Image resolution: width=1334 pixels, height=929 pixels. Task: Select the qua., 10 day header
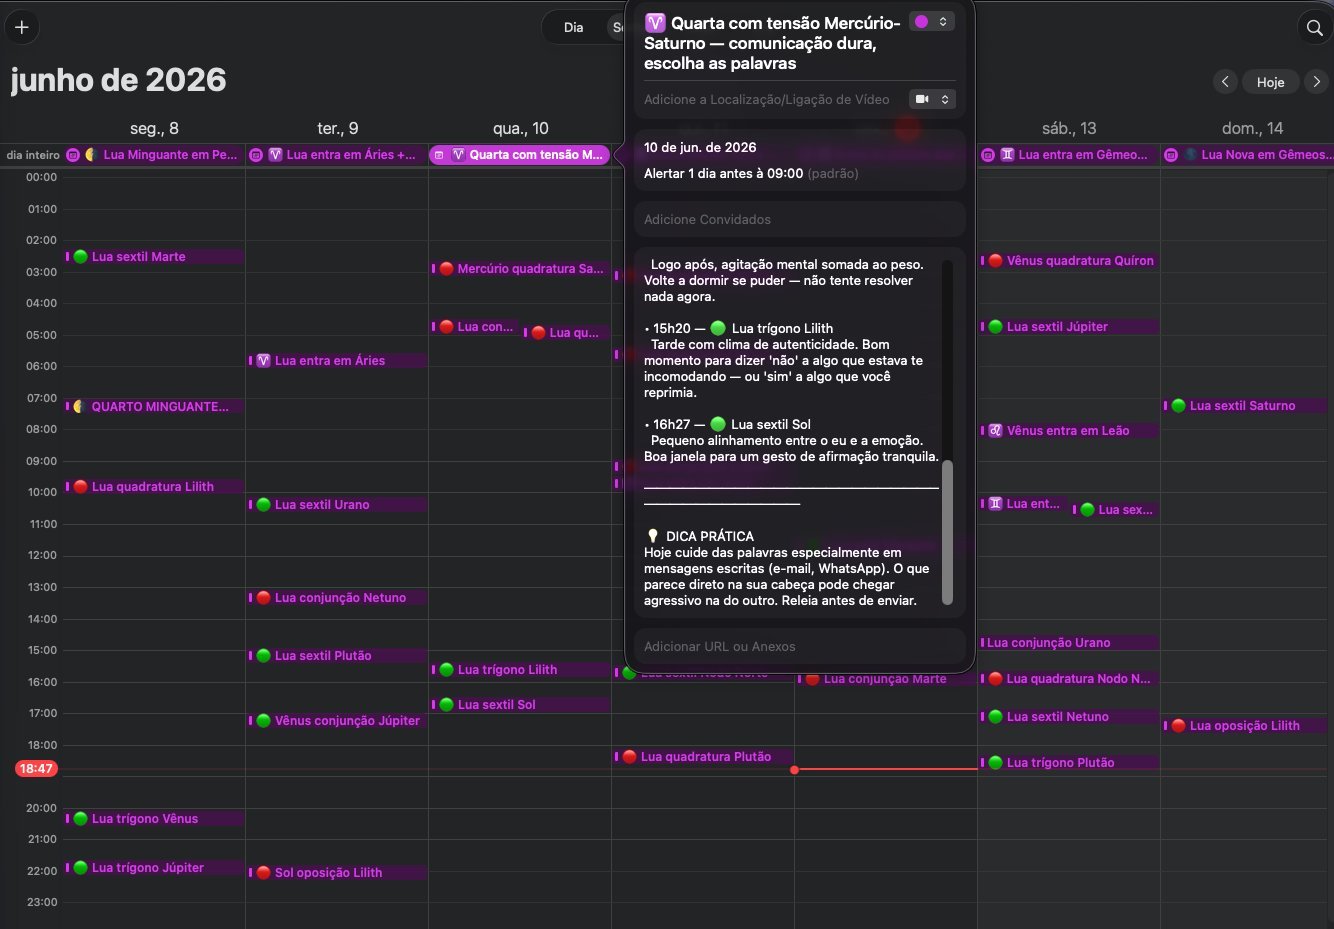click(521, 128)
